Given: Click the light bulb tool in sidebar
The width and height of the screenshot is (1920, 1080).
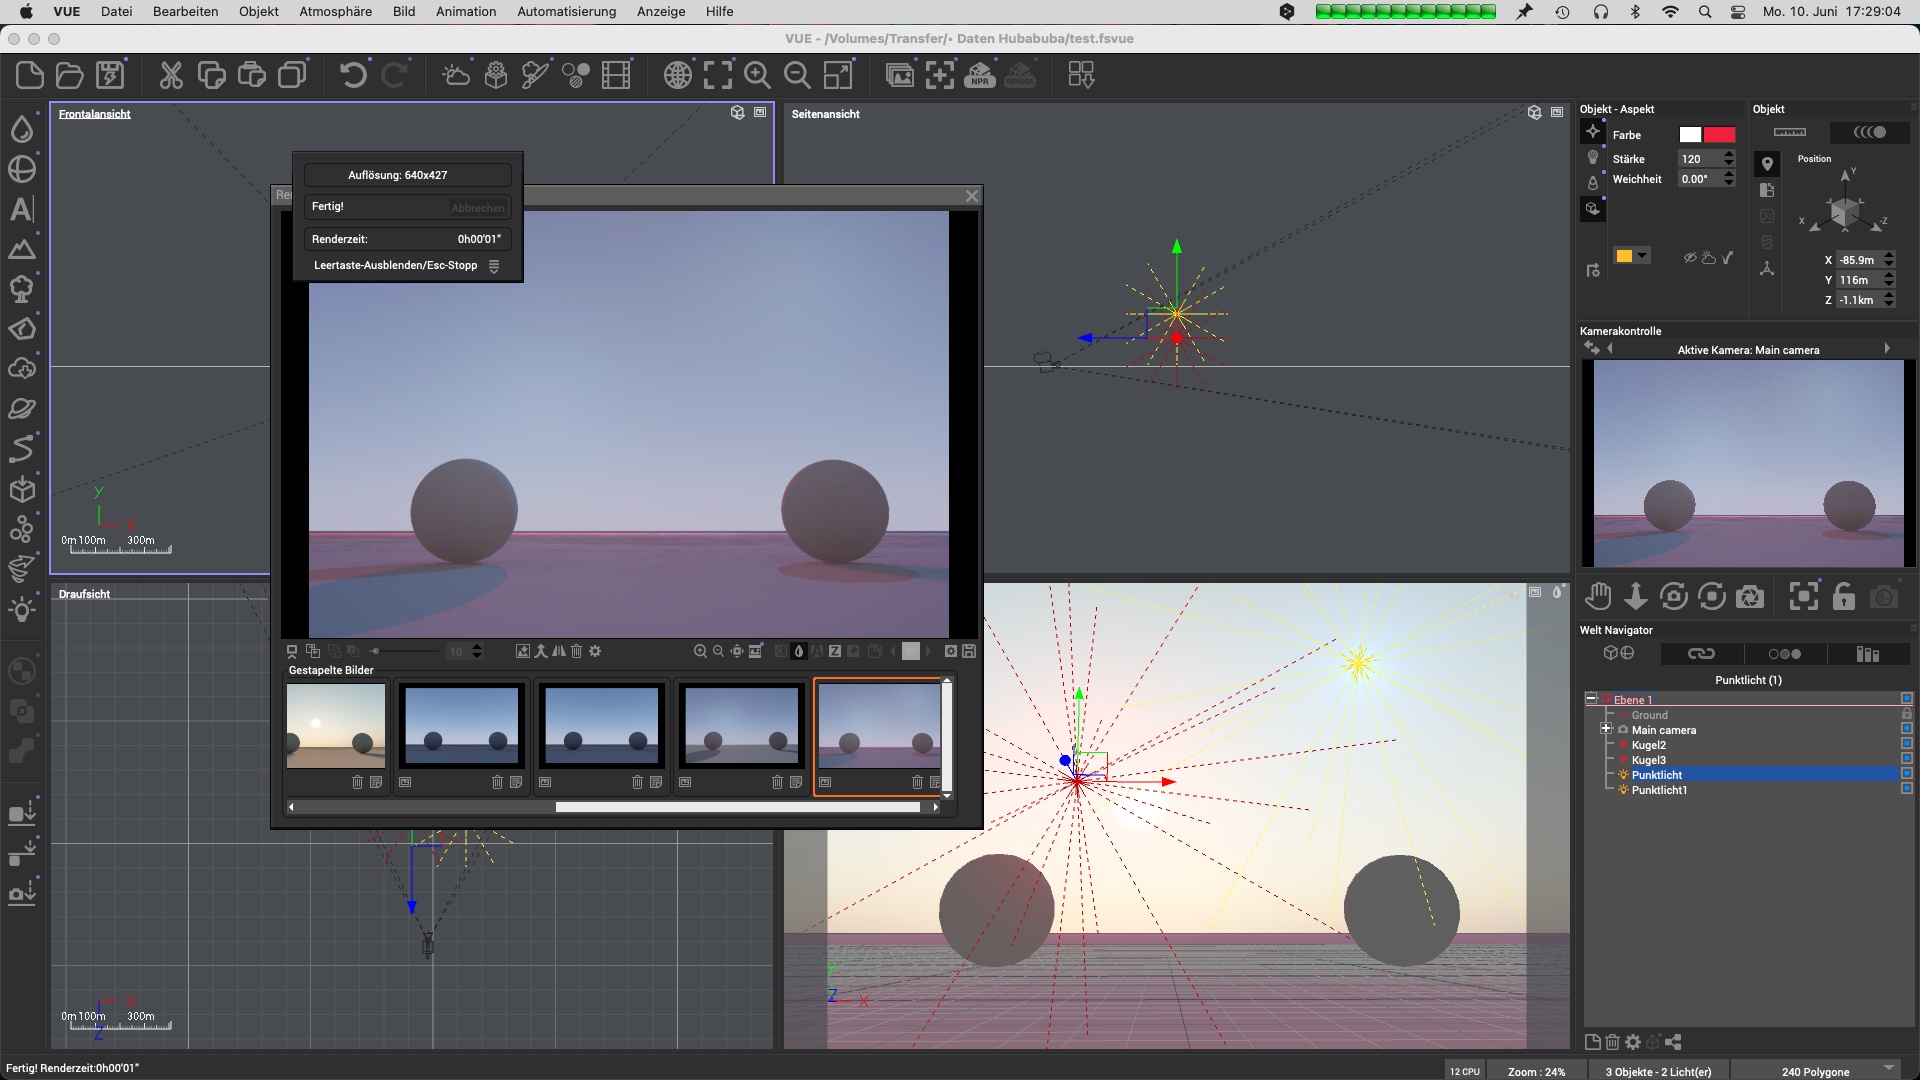Looking at the screenshot, I should pyautogui.click(x=21, y=609).
